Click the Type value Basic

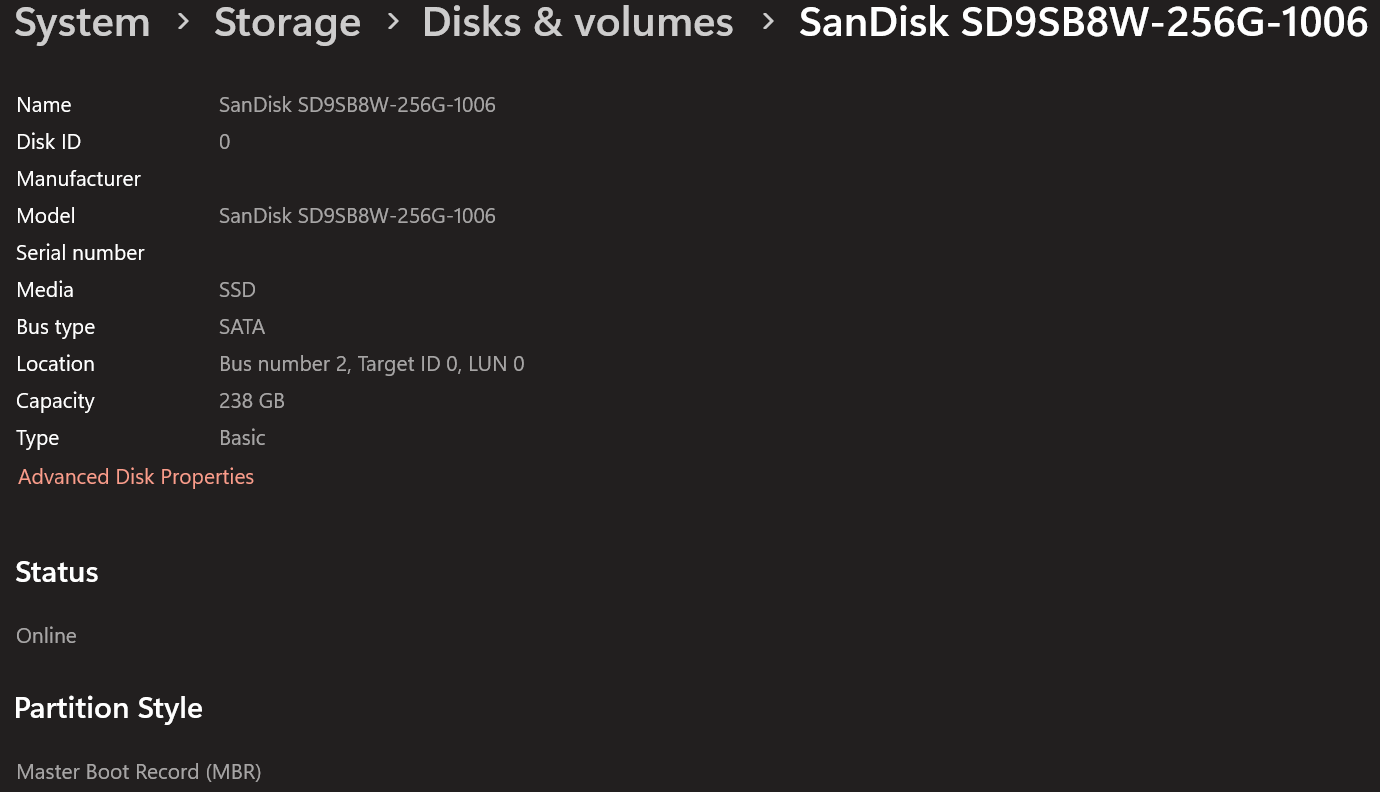242,438
